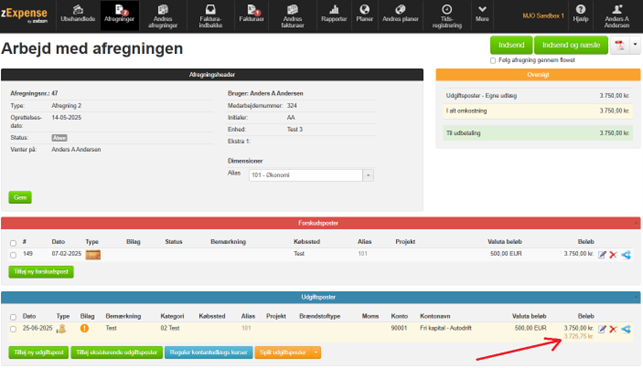Open the Split udgiftsposter dropdown arrow
This screenshot has height=368, width=643.
tap(316, 352)
